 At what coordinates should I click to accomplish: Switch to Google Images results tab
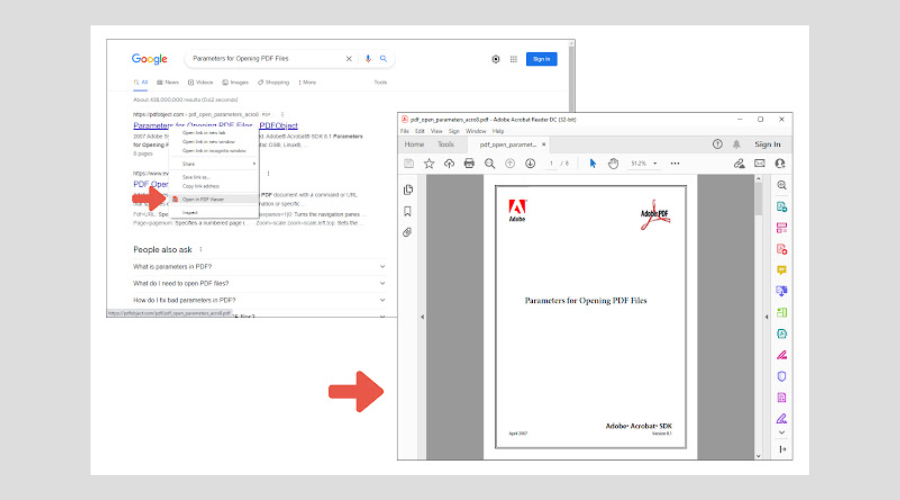[235, 83]
